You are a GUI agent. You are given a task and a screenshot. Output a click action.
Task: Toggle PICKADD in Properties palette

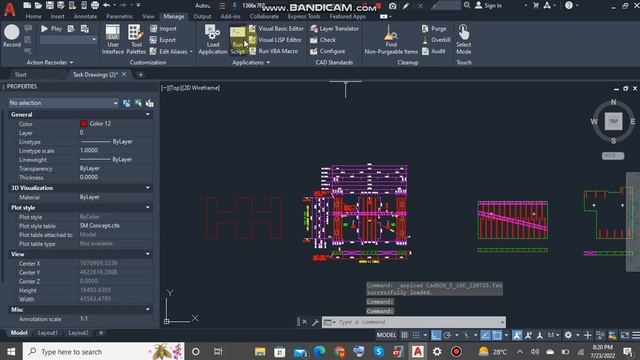[127, 103]
